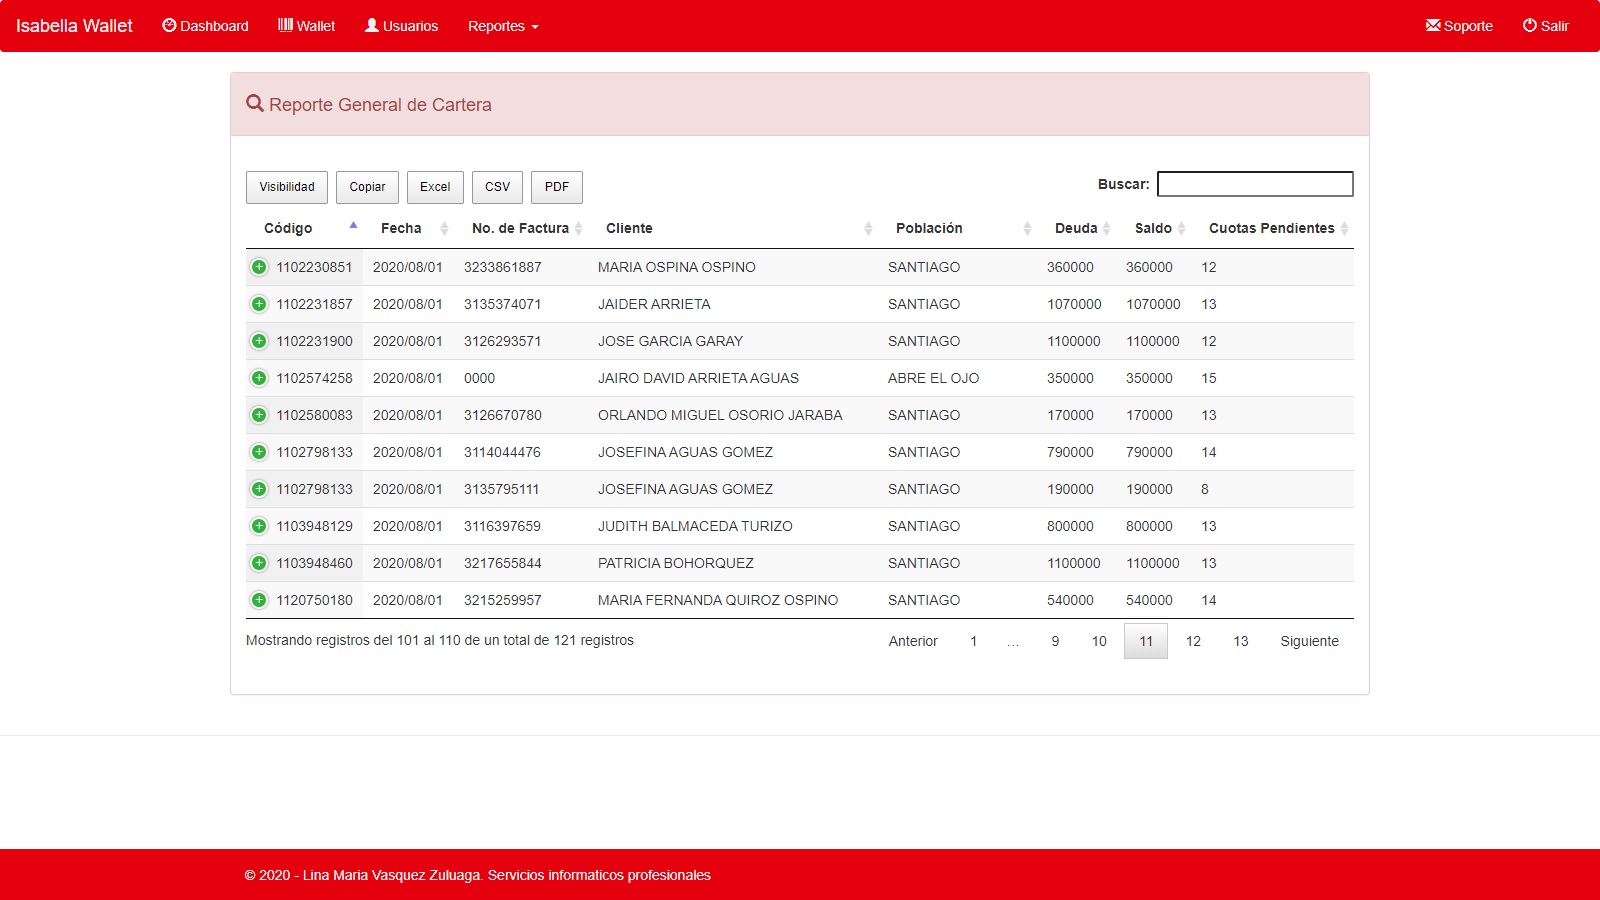The image size is (1600, 900).
Task: Go to the Dashboard page
Action: [x=205, y=26]
